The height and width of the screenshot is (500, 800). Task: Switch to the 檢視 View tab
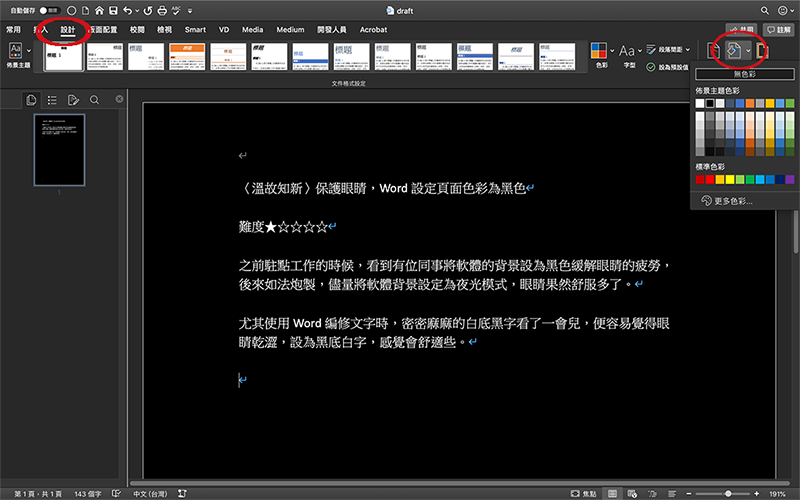tap(164, 30)
